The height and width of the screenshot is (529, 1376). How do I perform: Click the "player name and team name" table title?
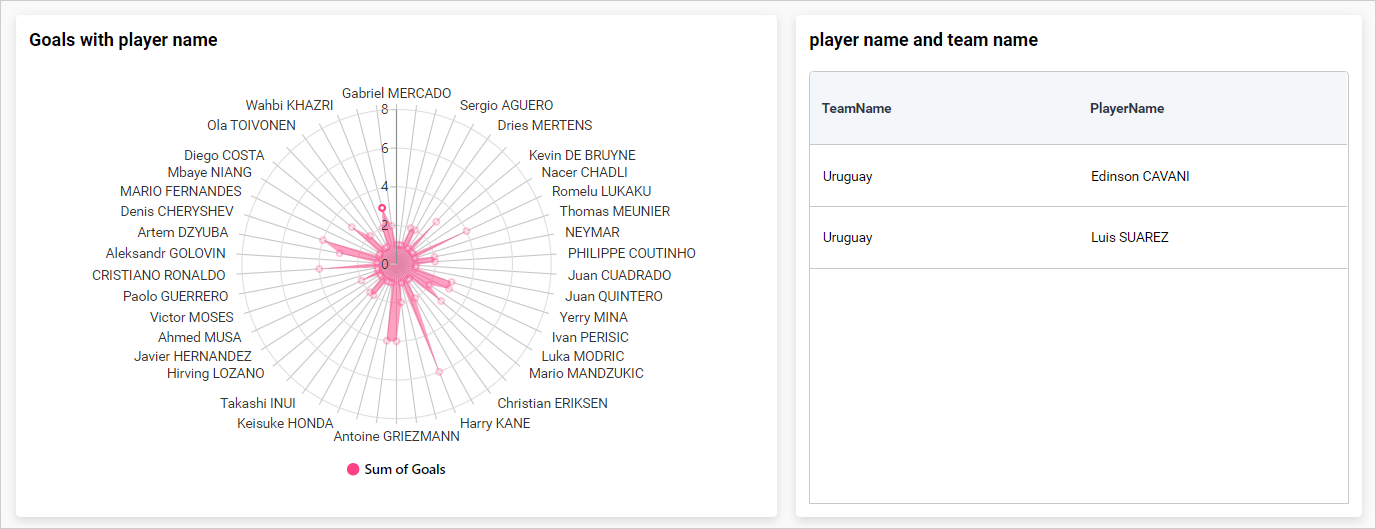923,40
